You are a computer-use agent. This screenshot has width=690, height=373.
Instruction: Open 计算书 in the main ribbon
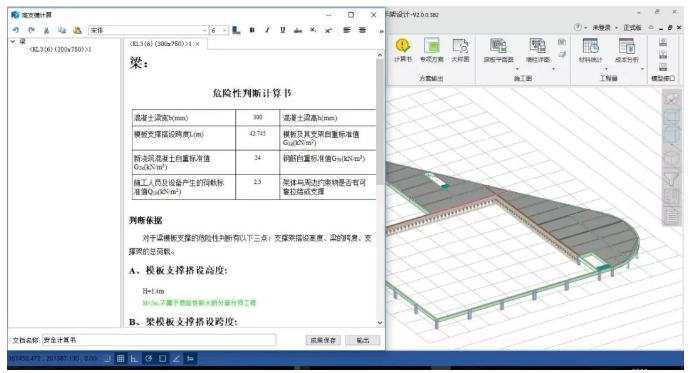pos(403,51)
